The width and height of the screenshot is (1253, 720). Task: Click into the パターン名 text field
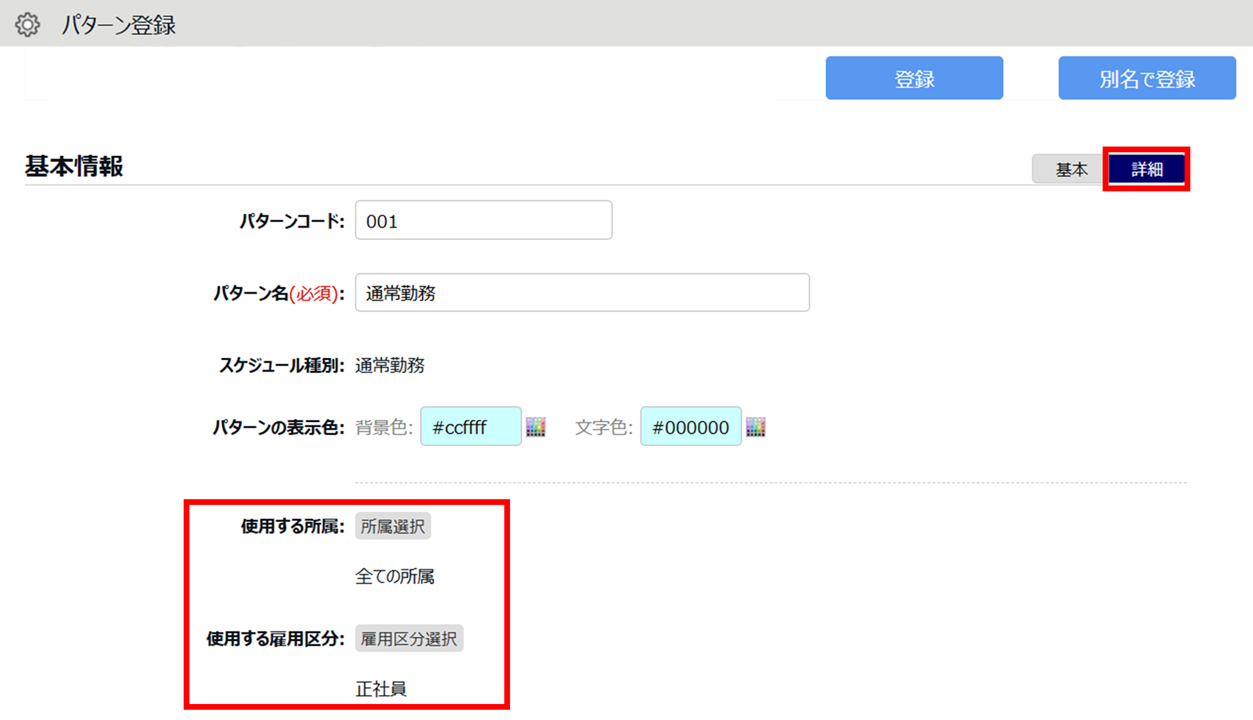click(582, 293)
